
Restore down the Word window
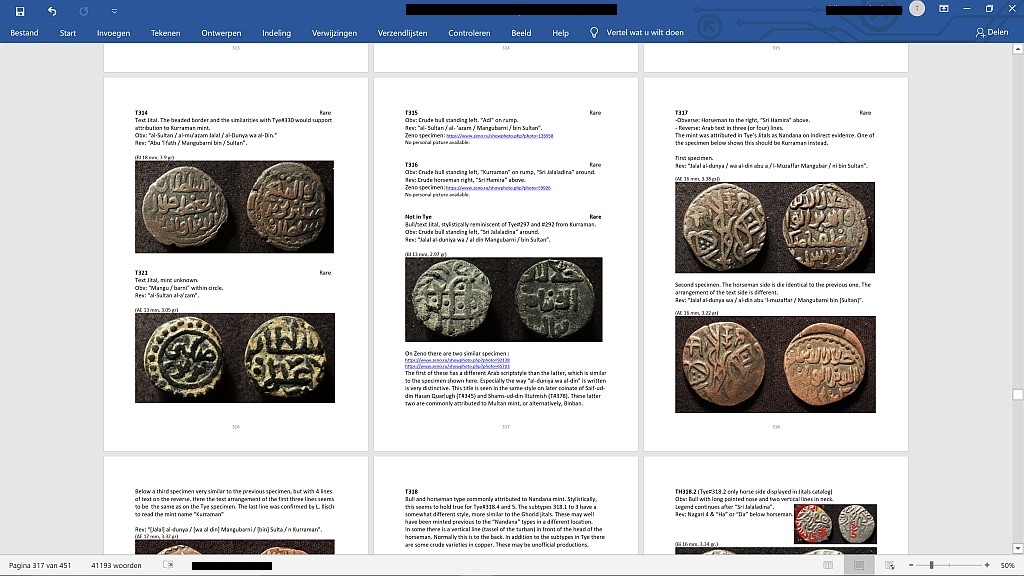coord(989,8)
